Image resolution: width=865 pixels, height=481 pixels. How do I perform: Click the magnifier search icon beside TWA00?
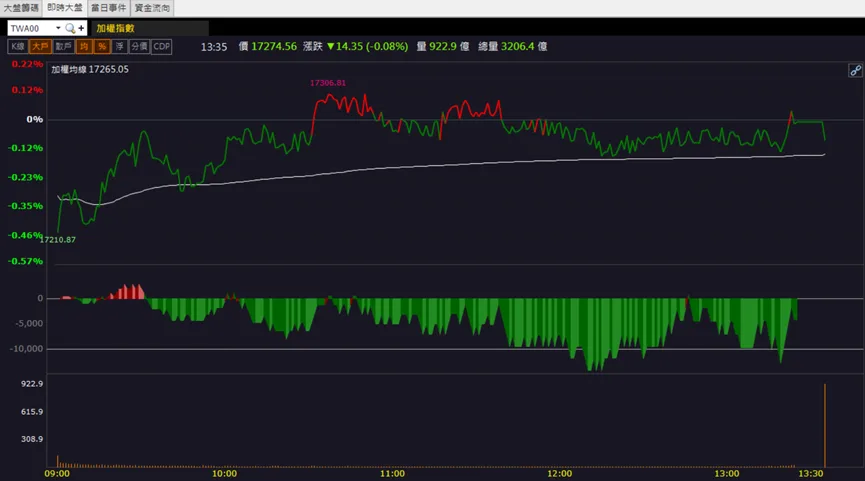point(70,28)
